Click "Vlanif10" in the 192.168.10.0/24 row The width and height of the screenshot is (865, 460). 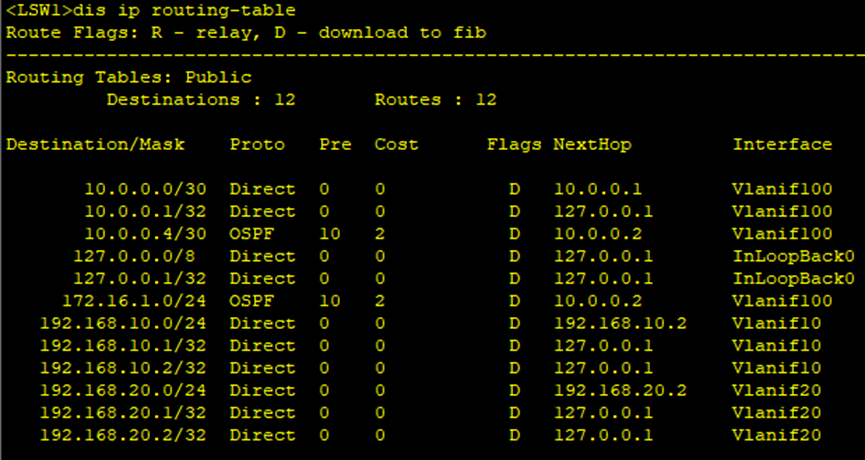tap(776, 323)
